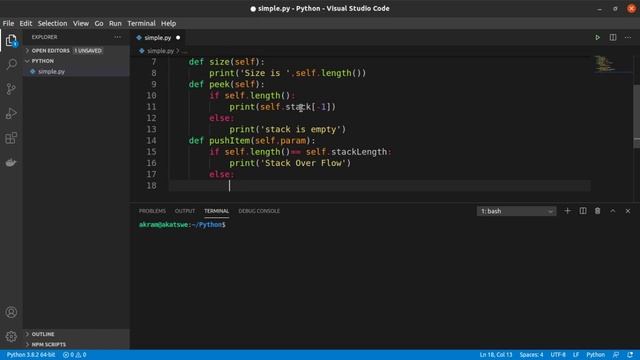Open the Help menu
This screenshot has width=640, height=360.
tap(168, 23)
